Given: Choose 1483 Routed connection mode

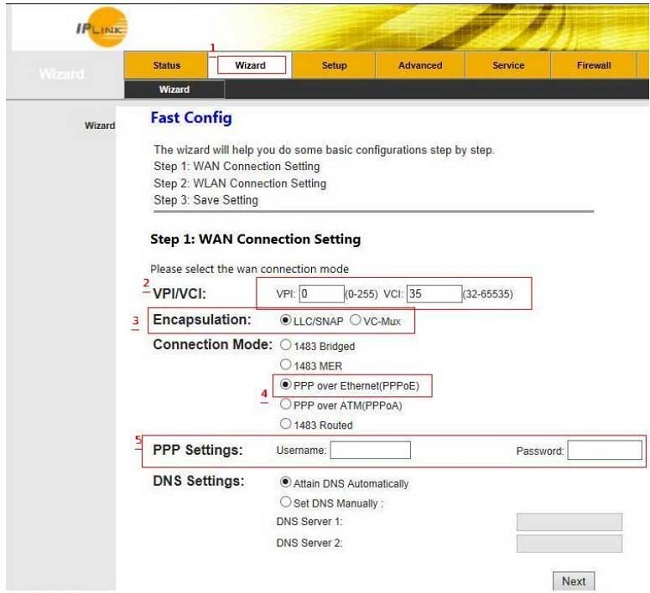Looking at the screenshot, I should click(x=287, y=425).
